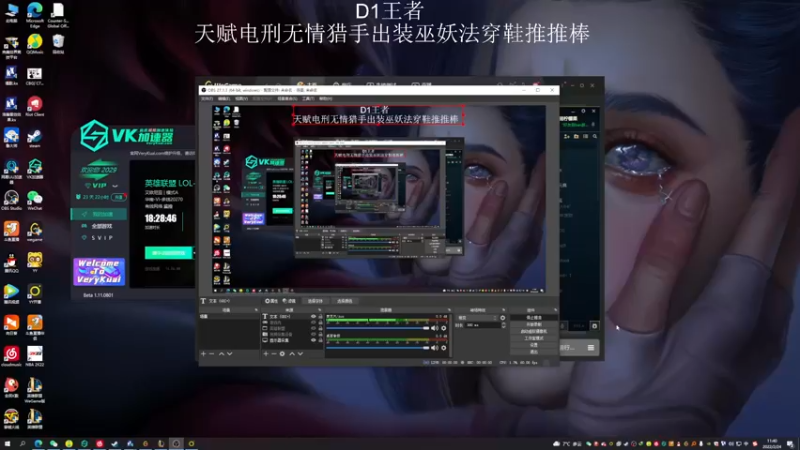This screenshot has height=450, width=800.
Task: Open 帮助(H) menu in OBS
Action: click(326, 98)
